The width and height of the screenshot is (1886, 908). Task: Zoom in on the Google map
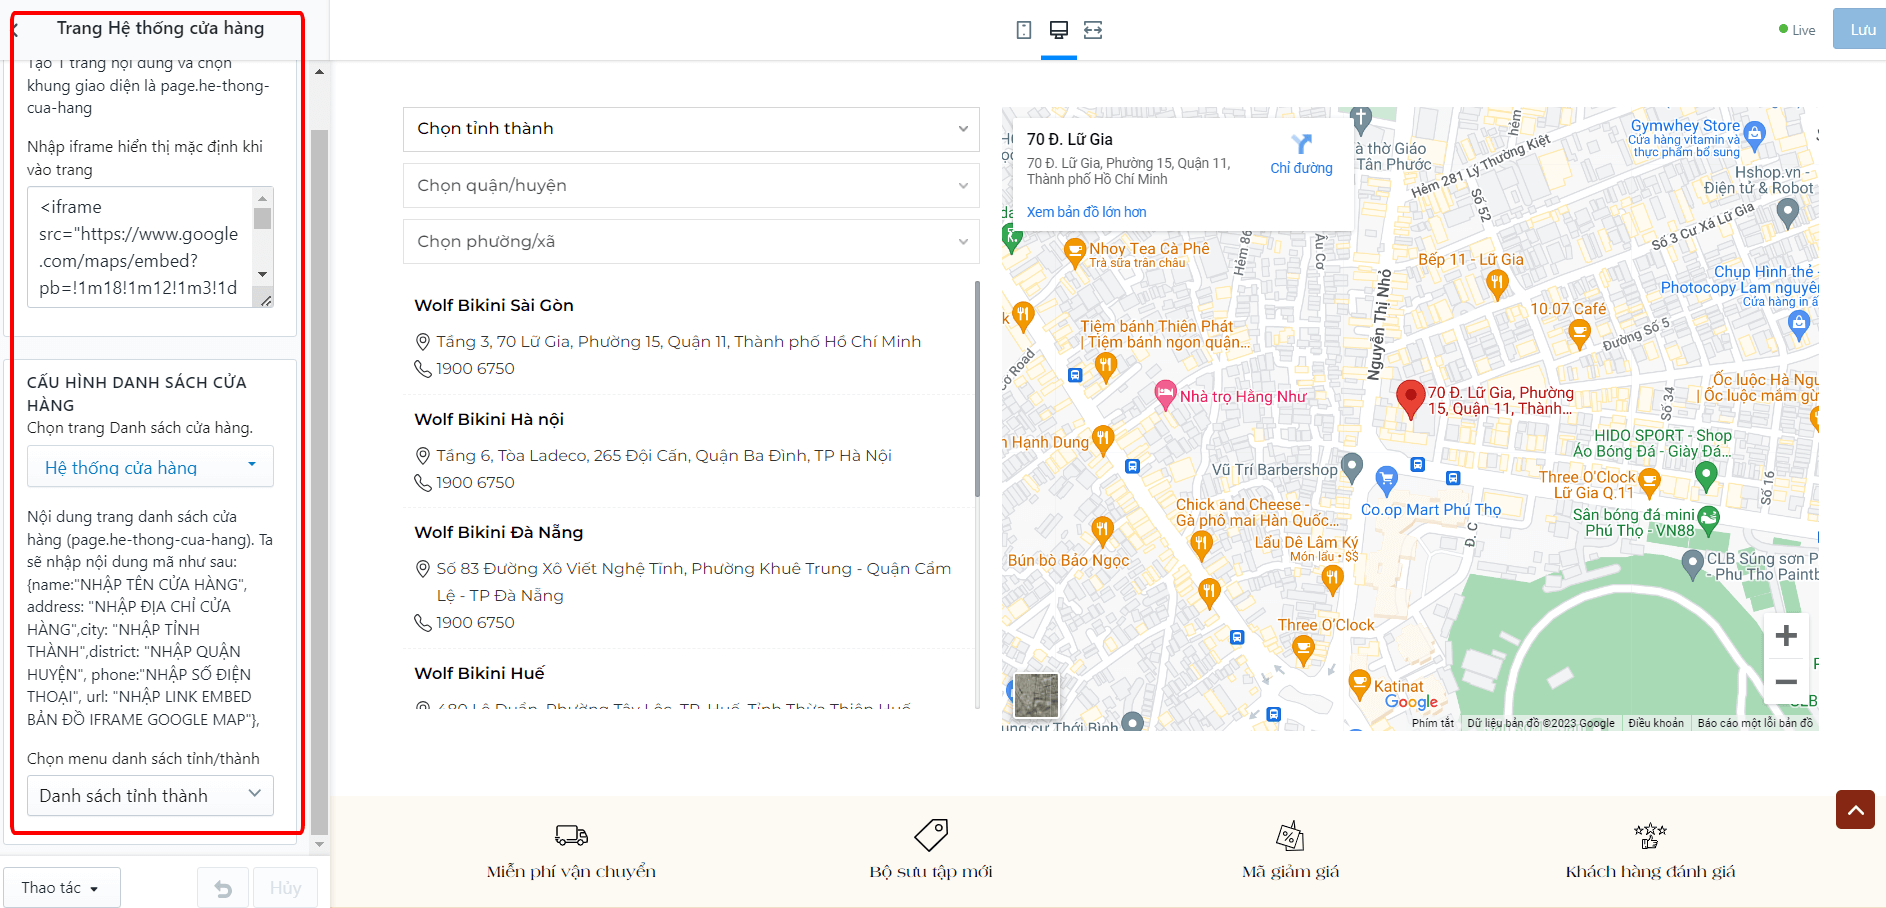[x=1786, y=635]
